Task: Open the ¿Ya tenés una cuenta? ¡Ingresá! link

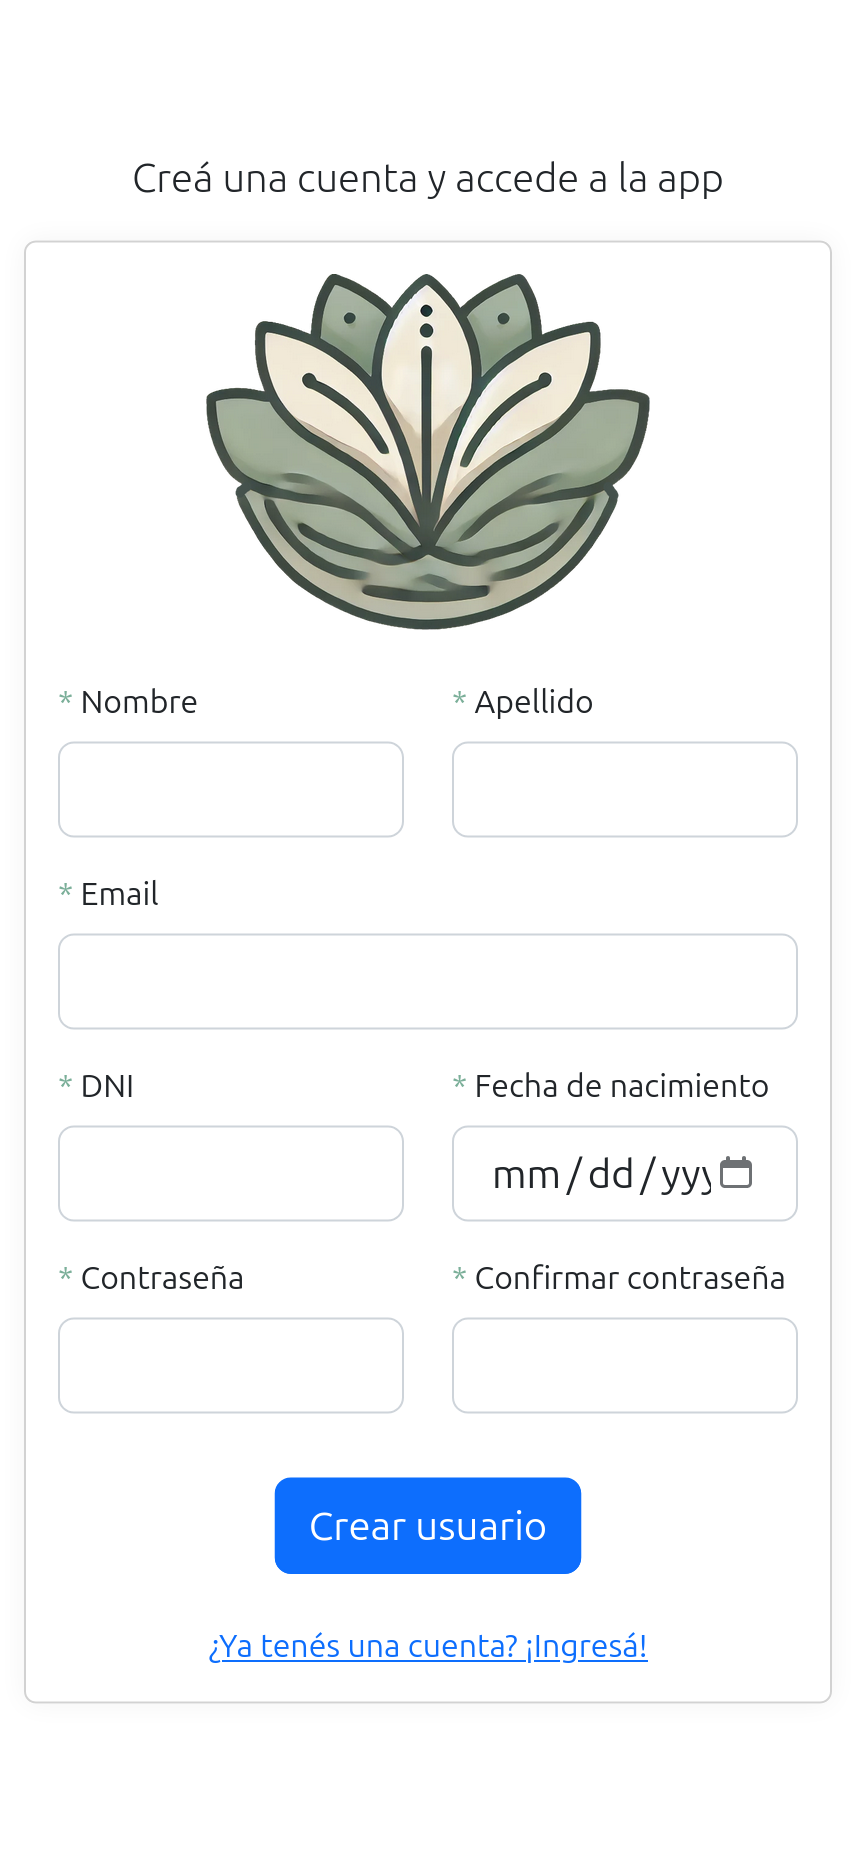Action: [428, 1644]
